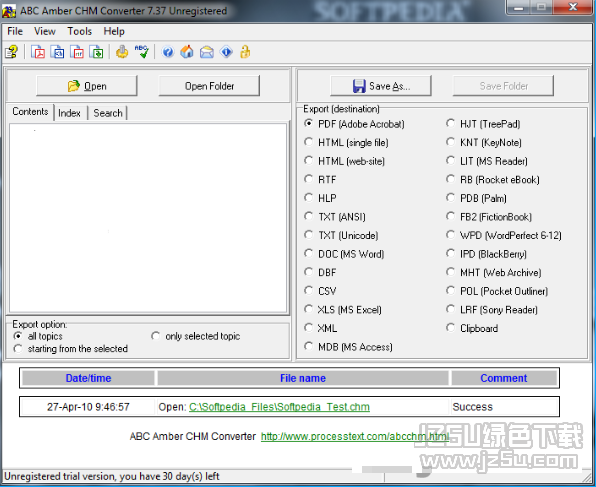Screen dimensions: 596x487
Task: Open the Softpedia_Test.chm file link
Action: (279, 407)
